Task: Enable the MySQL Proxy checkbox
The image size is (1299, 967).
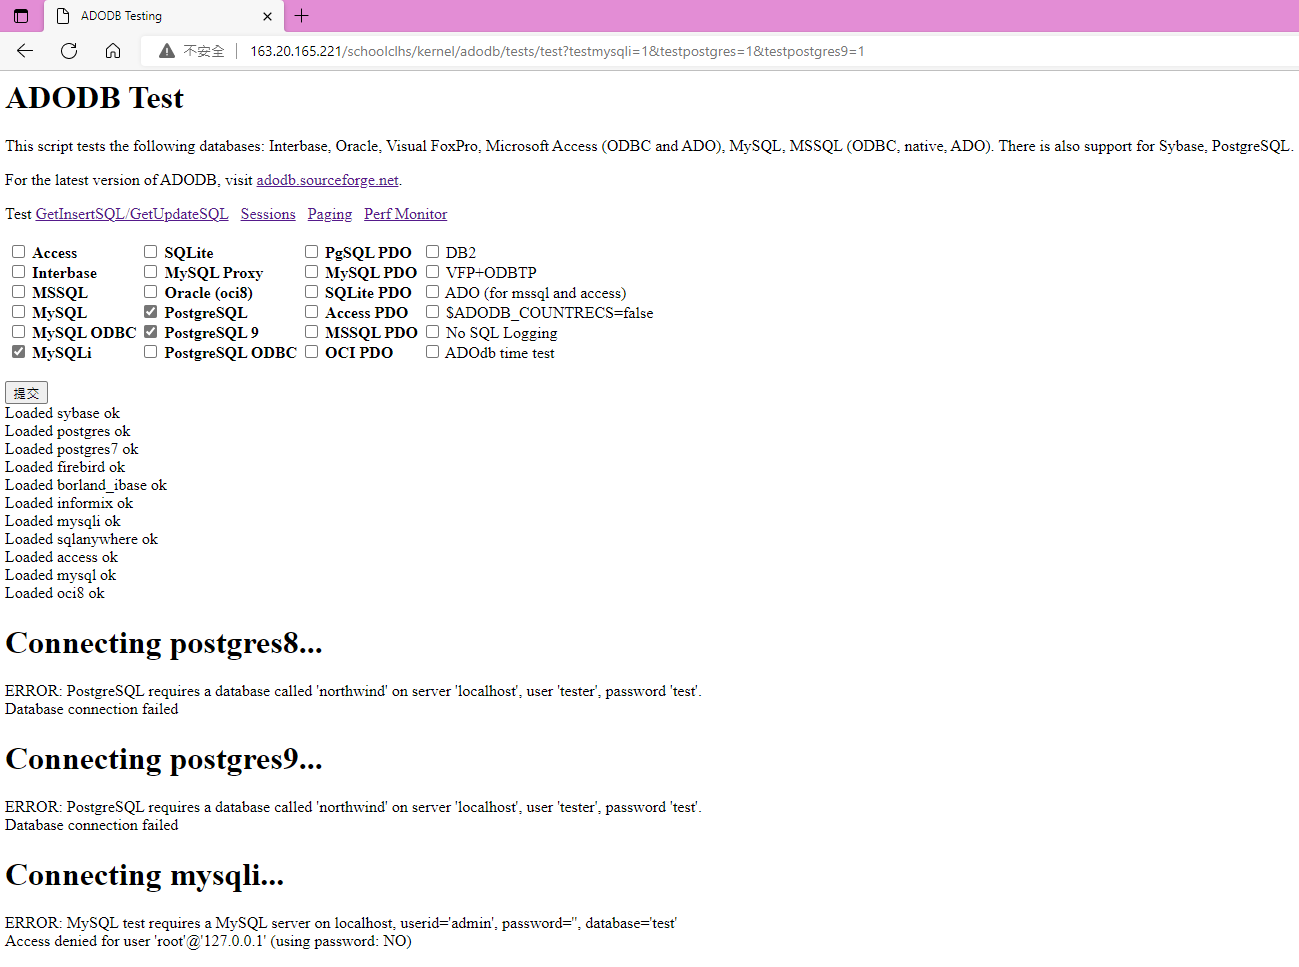Action: coord(151,272)
